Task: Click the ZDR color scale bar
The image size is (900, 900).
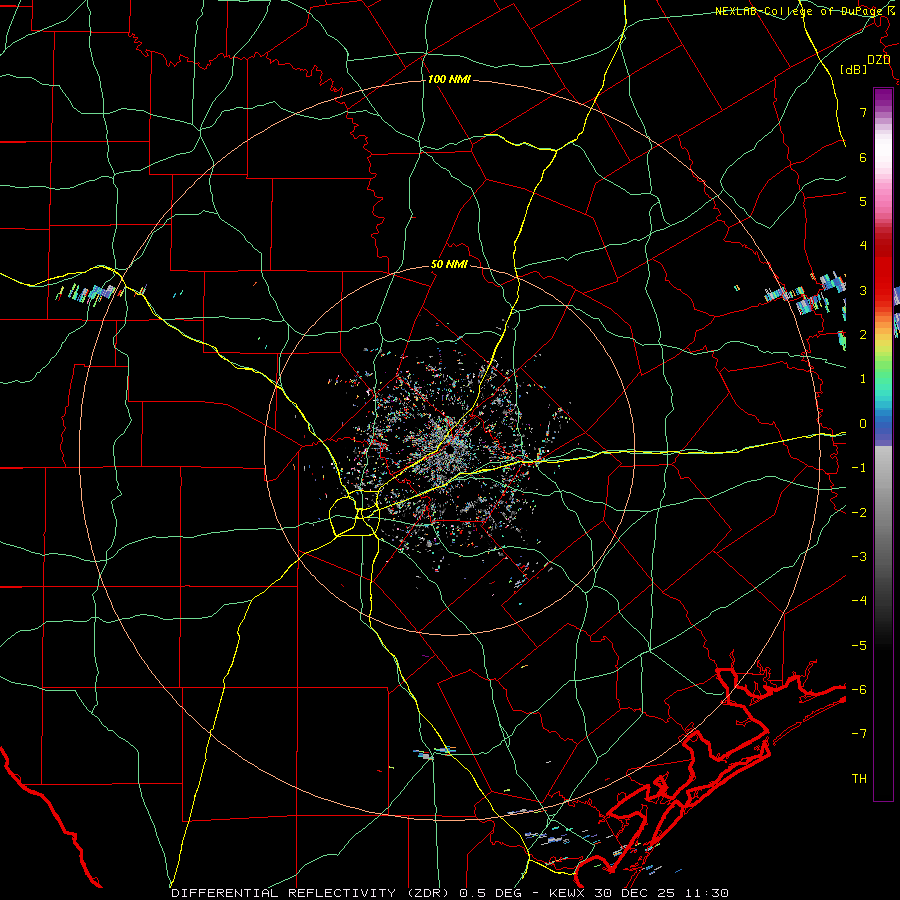Action: [x=883, y=444]
